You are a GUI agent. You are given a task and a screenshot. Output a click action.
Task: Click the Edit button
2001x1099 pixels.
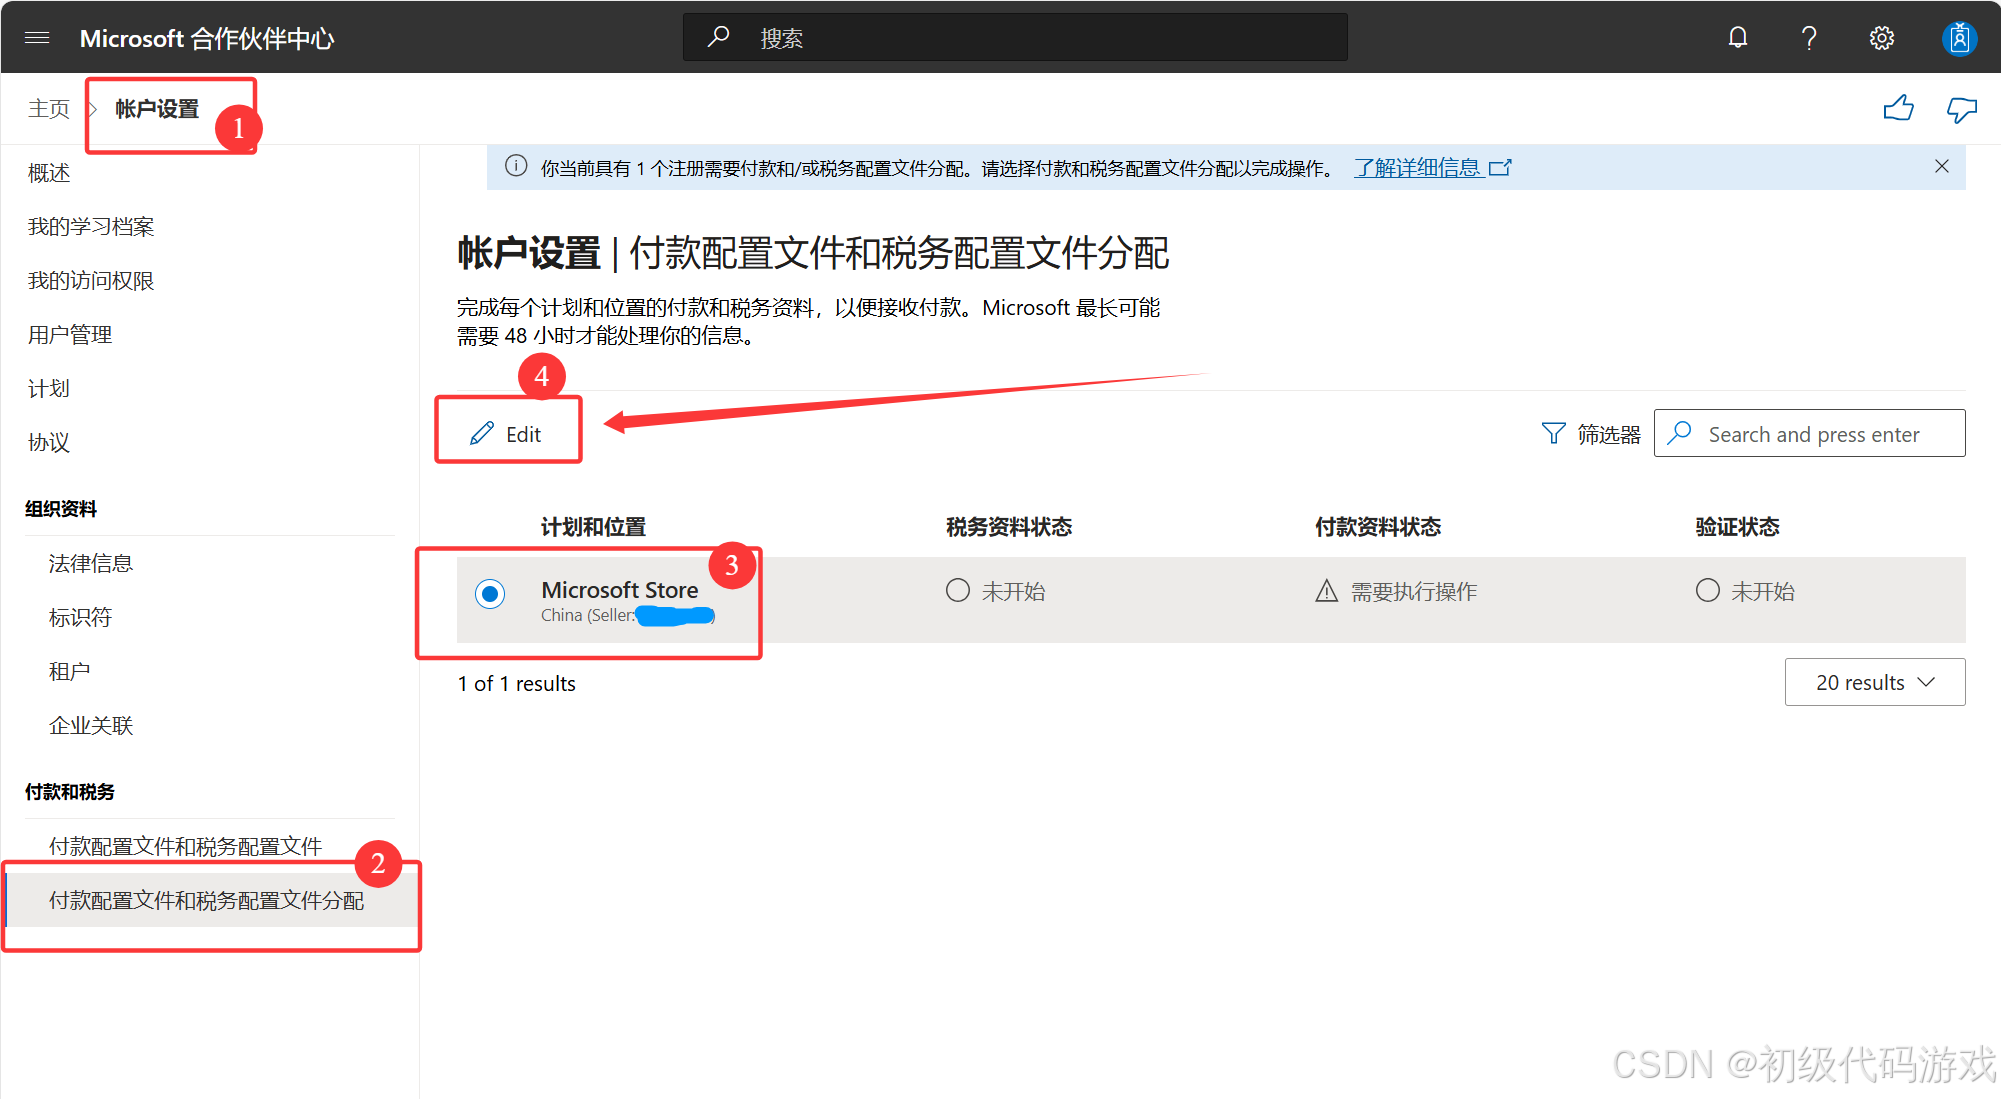(x=507, y=434)
